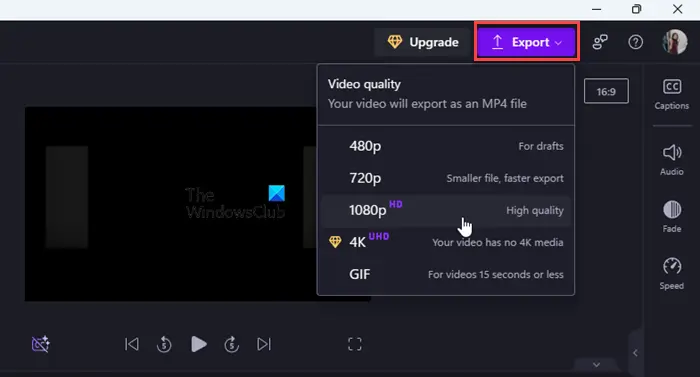Select GIF export option
This screenshot has height=377, width=700.
tap(446, 274)
